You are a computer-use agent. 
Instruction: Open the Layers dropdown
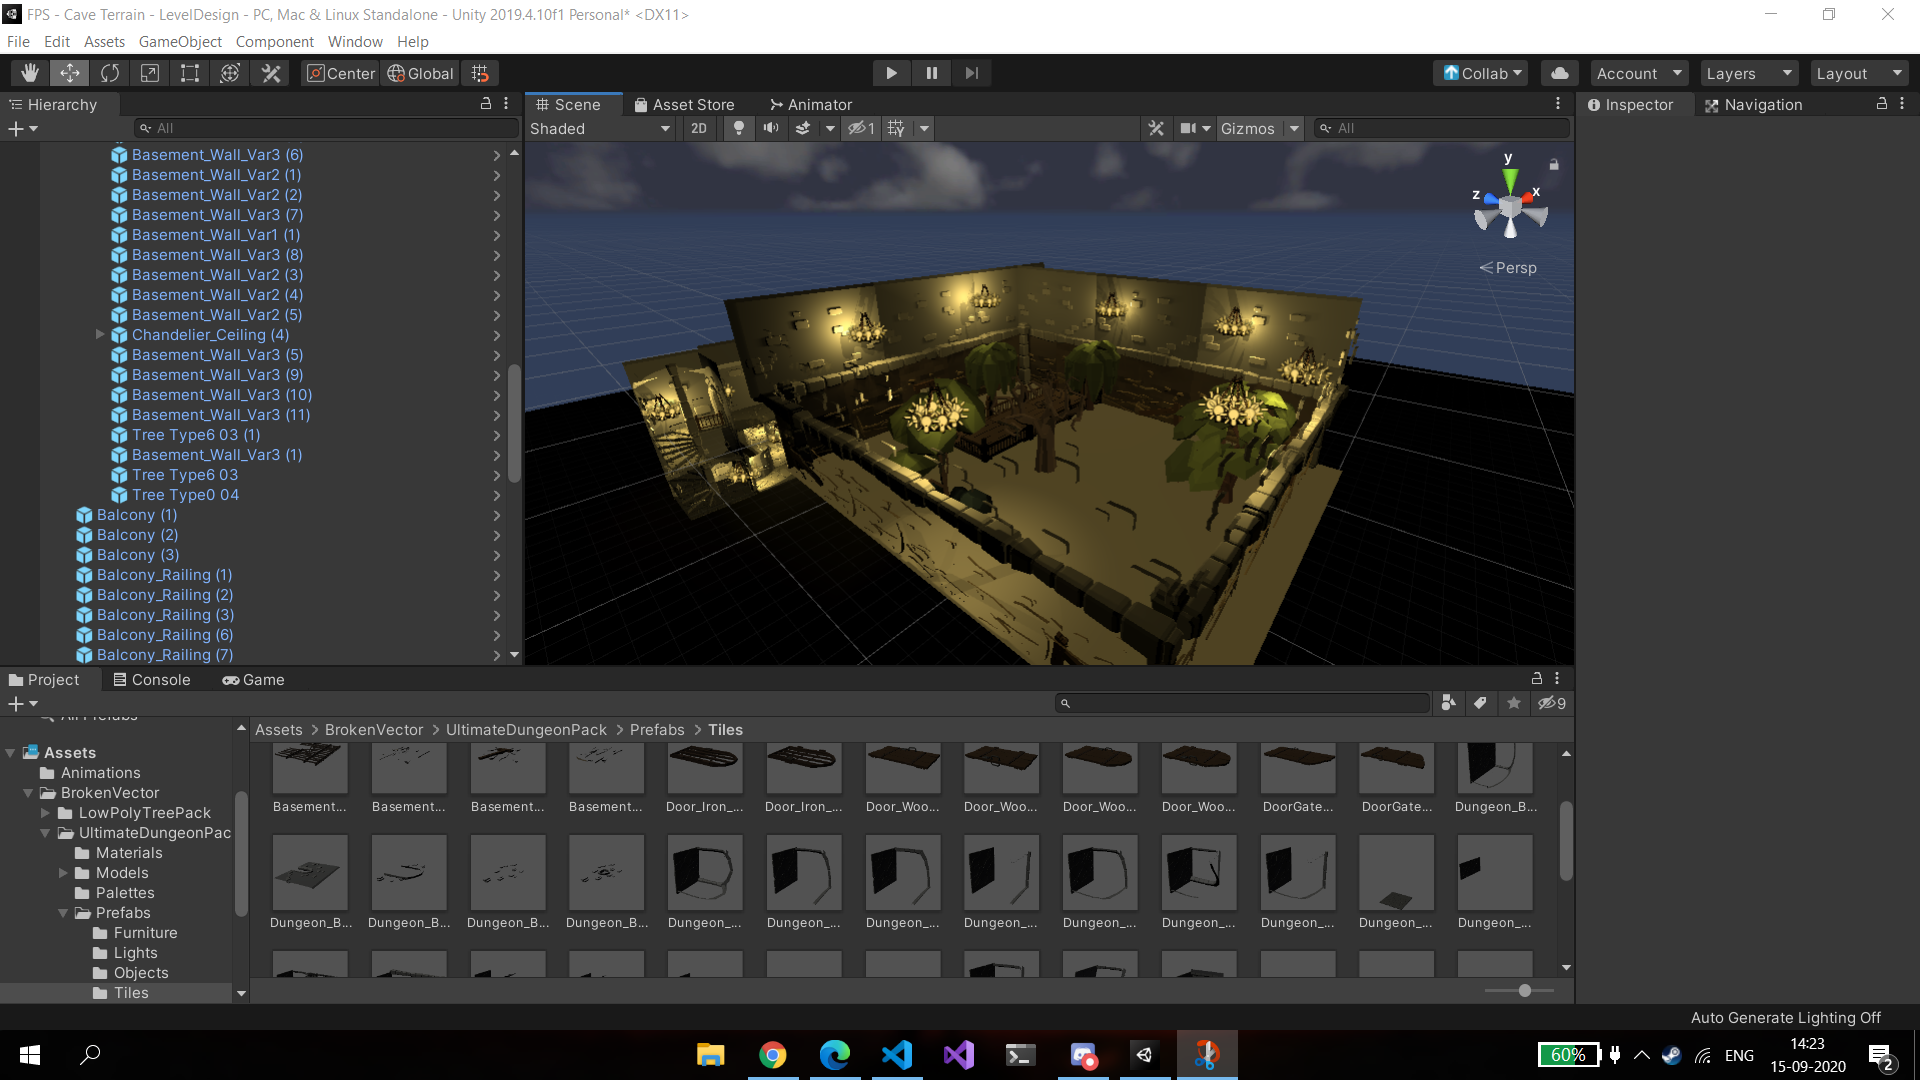tap(1748, 73)
